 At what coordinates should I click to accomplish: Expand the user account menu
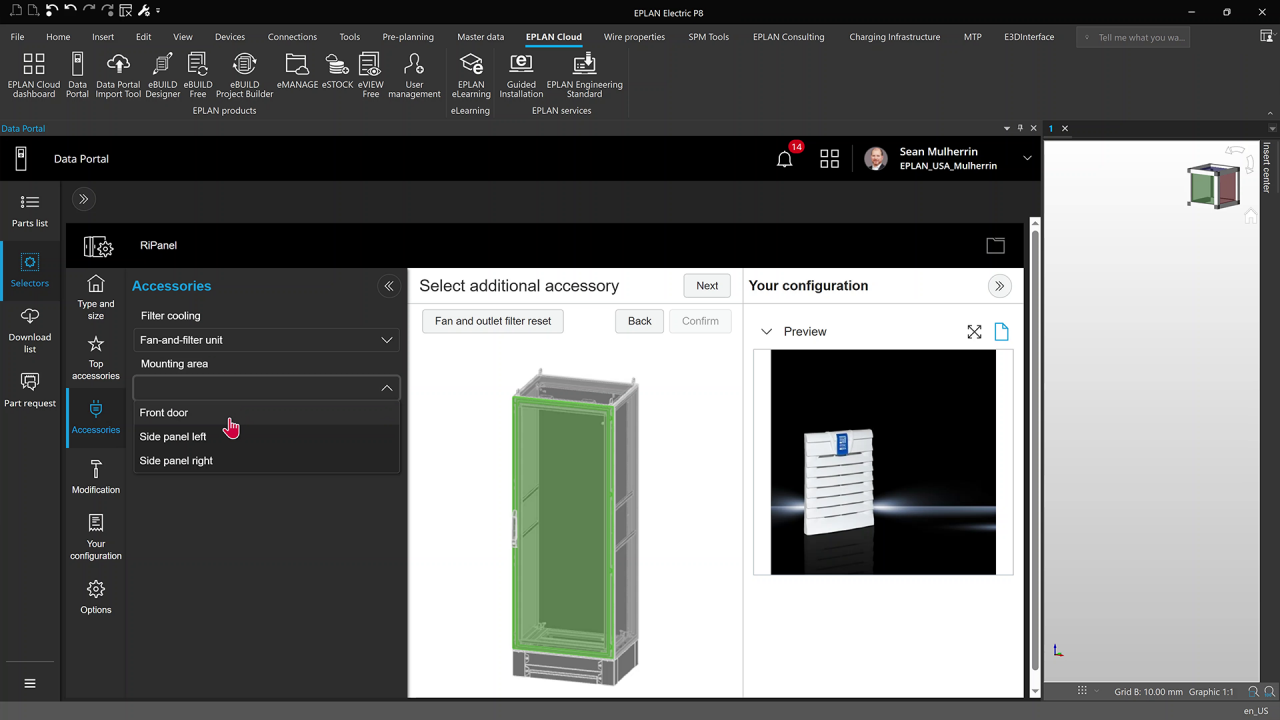click(x=1027, y=158)
